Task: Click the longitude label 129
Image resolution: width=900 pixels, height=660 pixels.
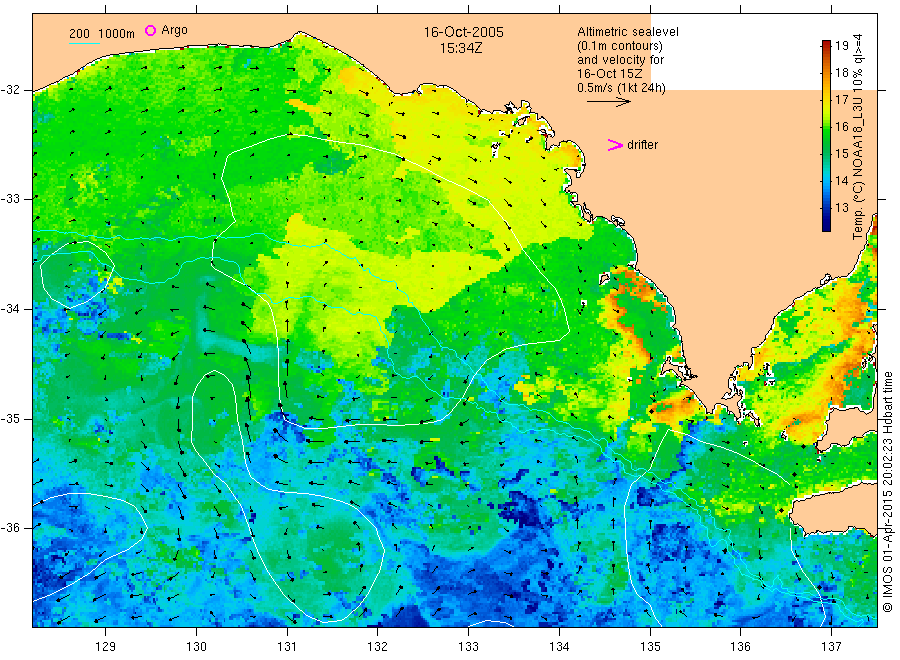Action: (106, 647)
